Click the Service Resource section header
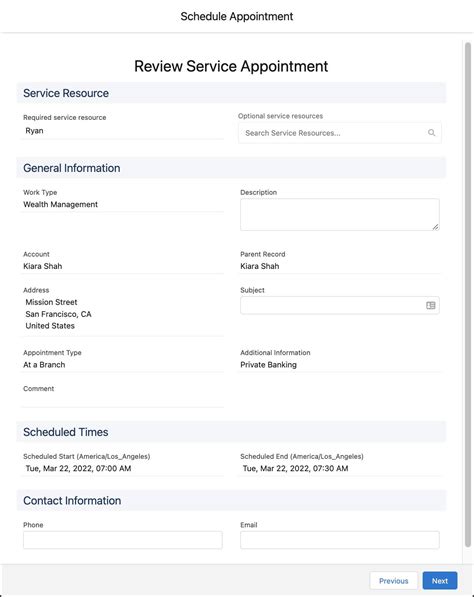The height and width of the screenshot is (597, 474). 231,93
